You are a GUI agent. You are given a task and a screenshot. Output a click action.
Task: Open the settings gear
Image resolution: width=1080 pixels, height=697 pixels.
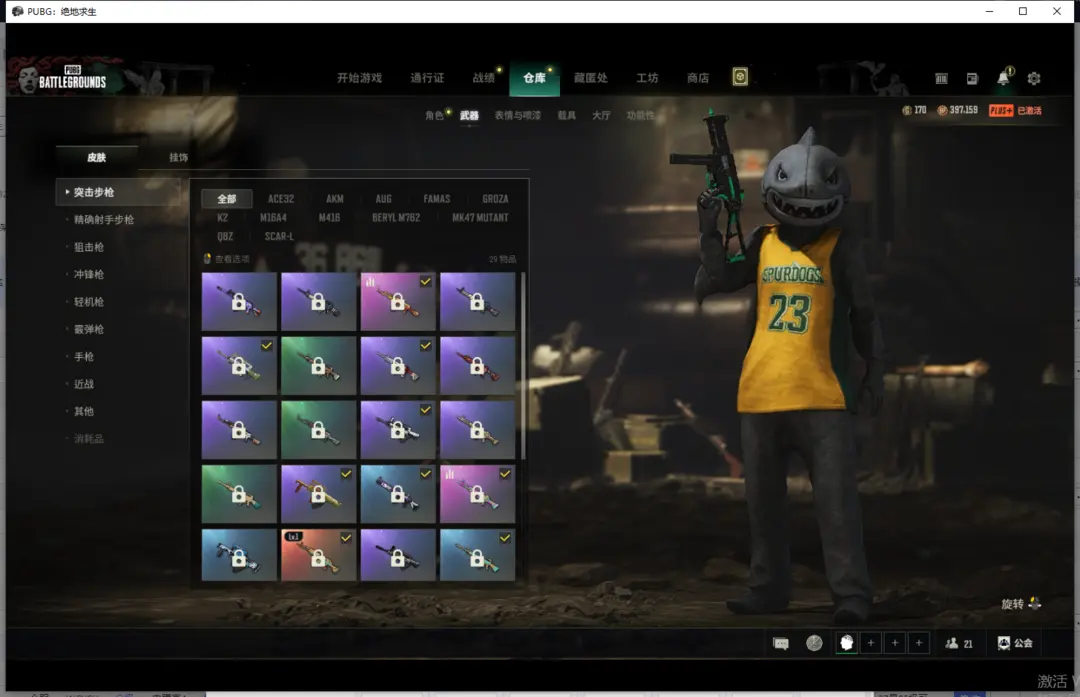click(x=1034, y=79)
